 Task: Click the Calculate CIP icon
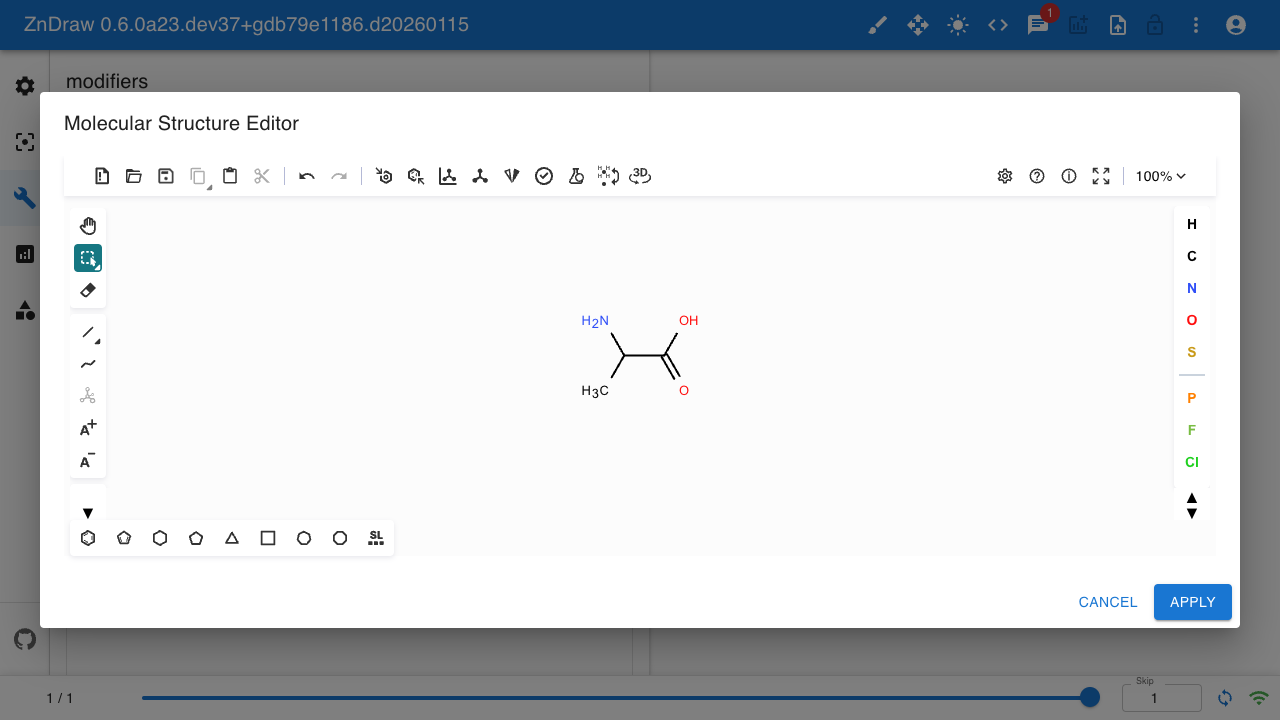512,176
